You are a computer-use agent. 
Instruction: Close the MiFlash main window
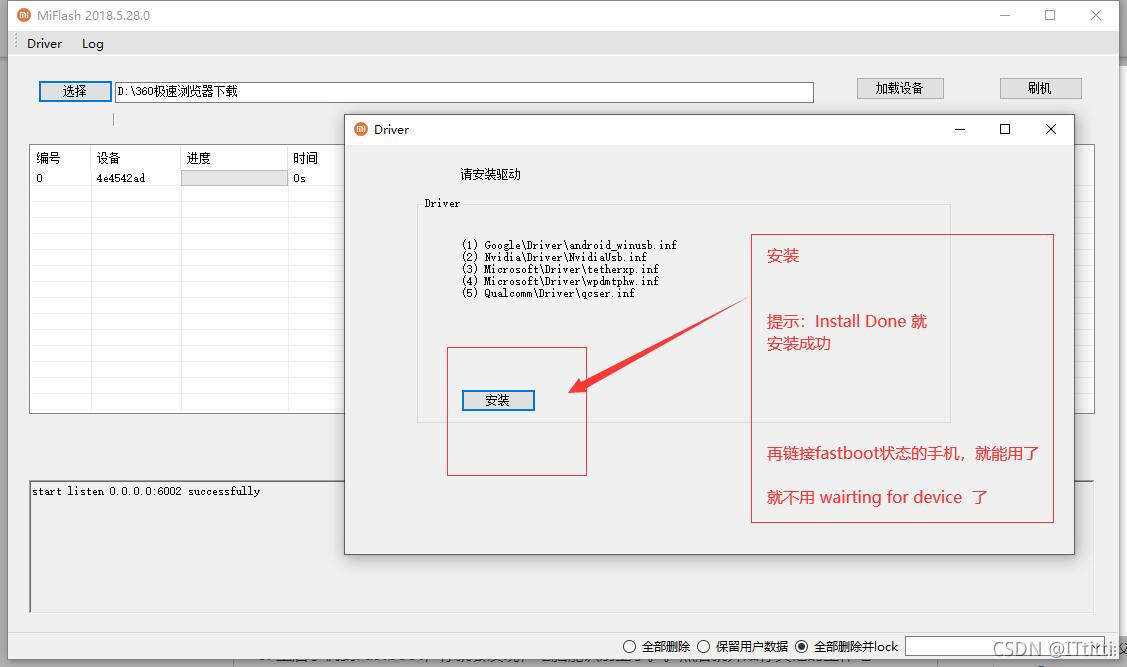click(x=1095, y=15)
